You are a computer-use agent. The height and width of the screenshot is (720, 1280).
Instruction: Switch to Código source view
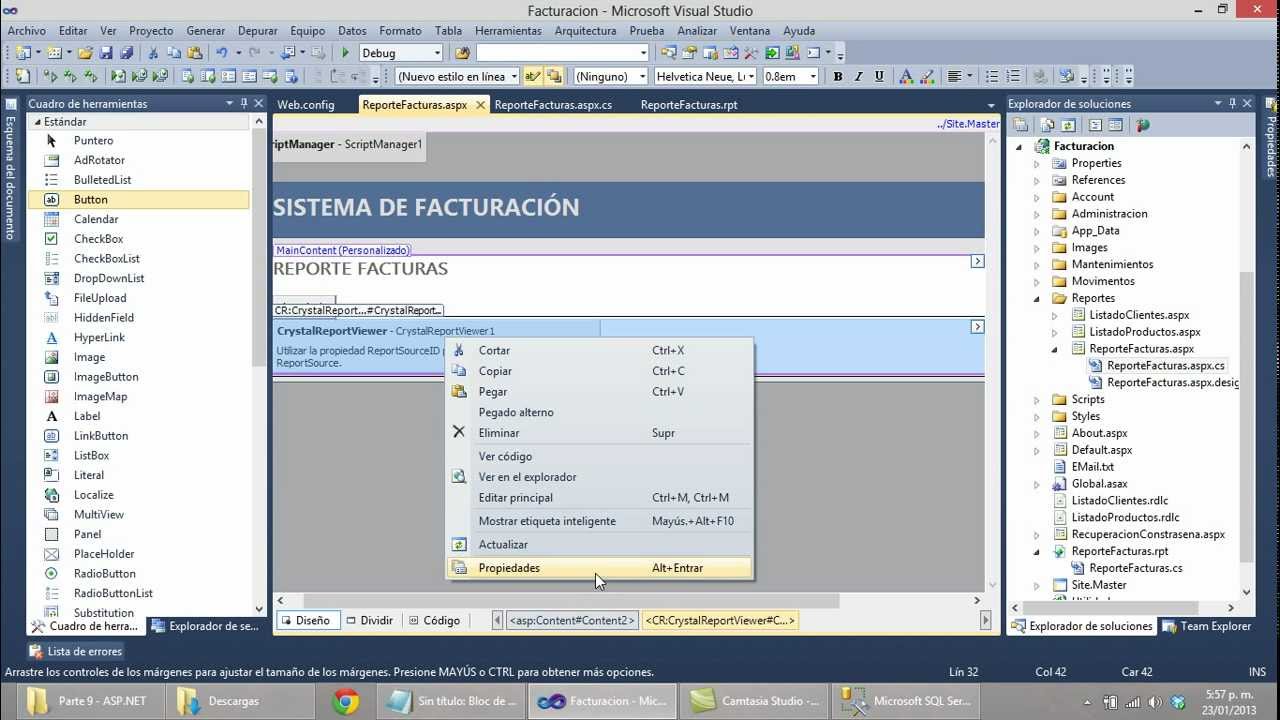(x=434, y=620)
